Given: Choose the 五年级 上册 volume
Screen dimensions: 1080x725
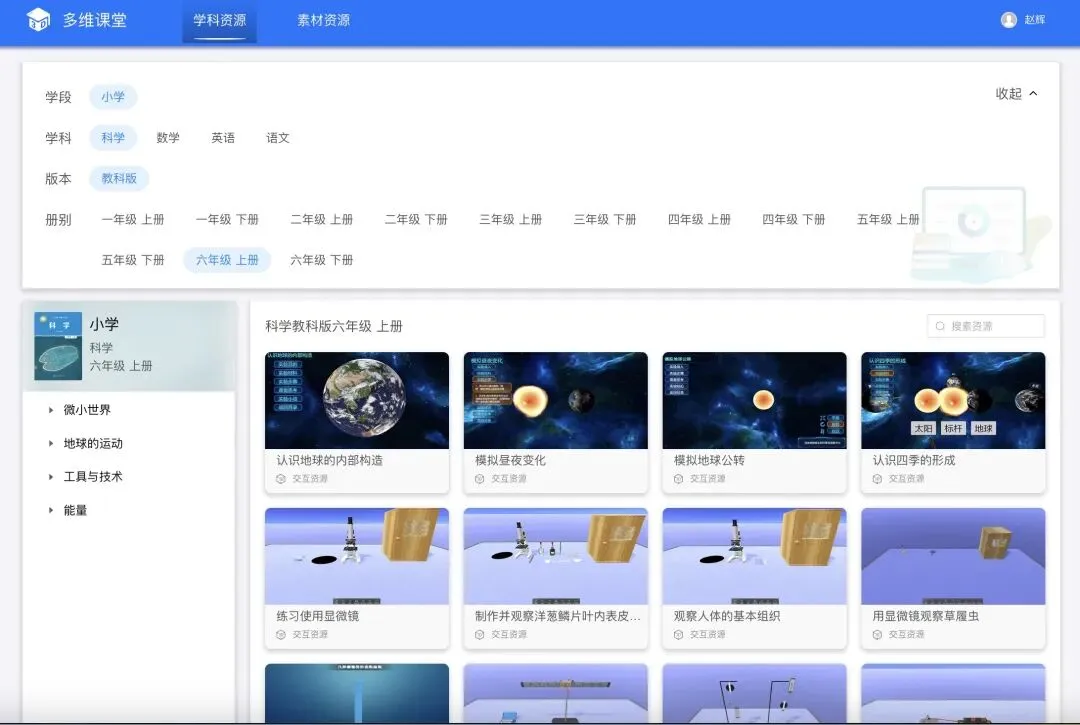Looking at the screenshot, I should [888, 220].
